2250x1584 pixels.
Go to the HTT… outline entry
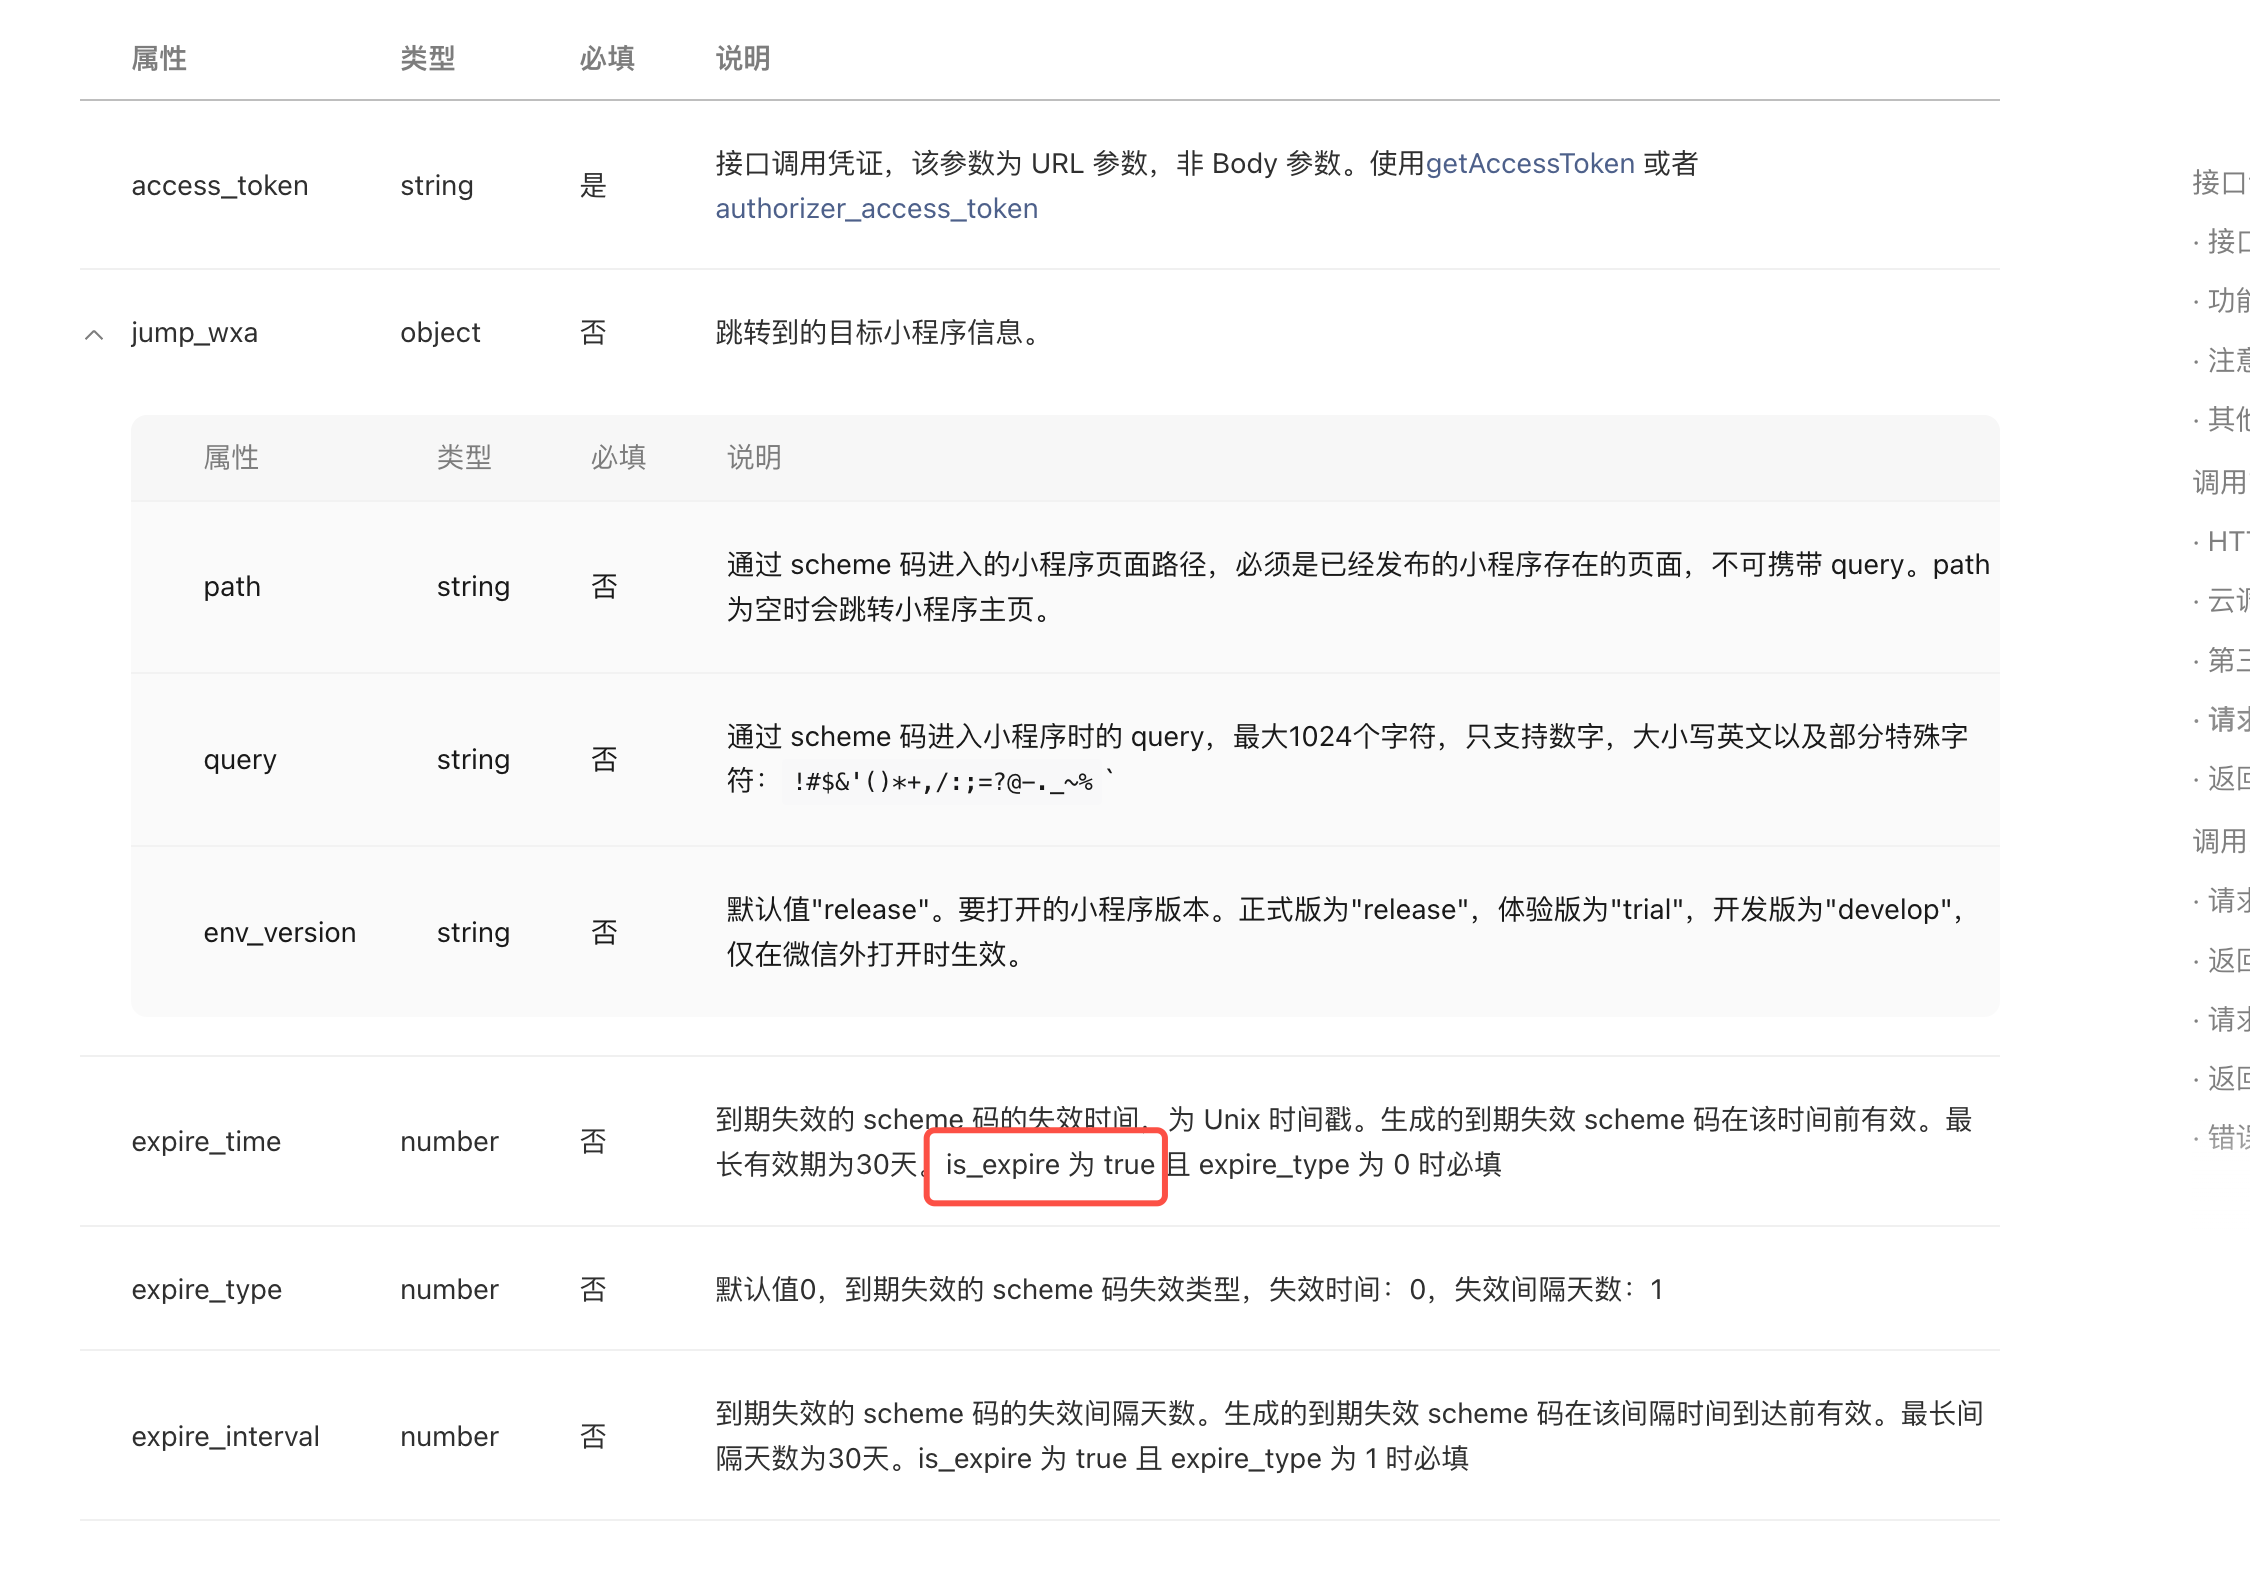coord(2228,542)
